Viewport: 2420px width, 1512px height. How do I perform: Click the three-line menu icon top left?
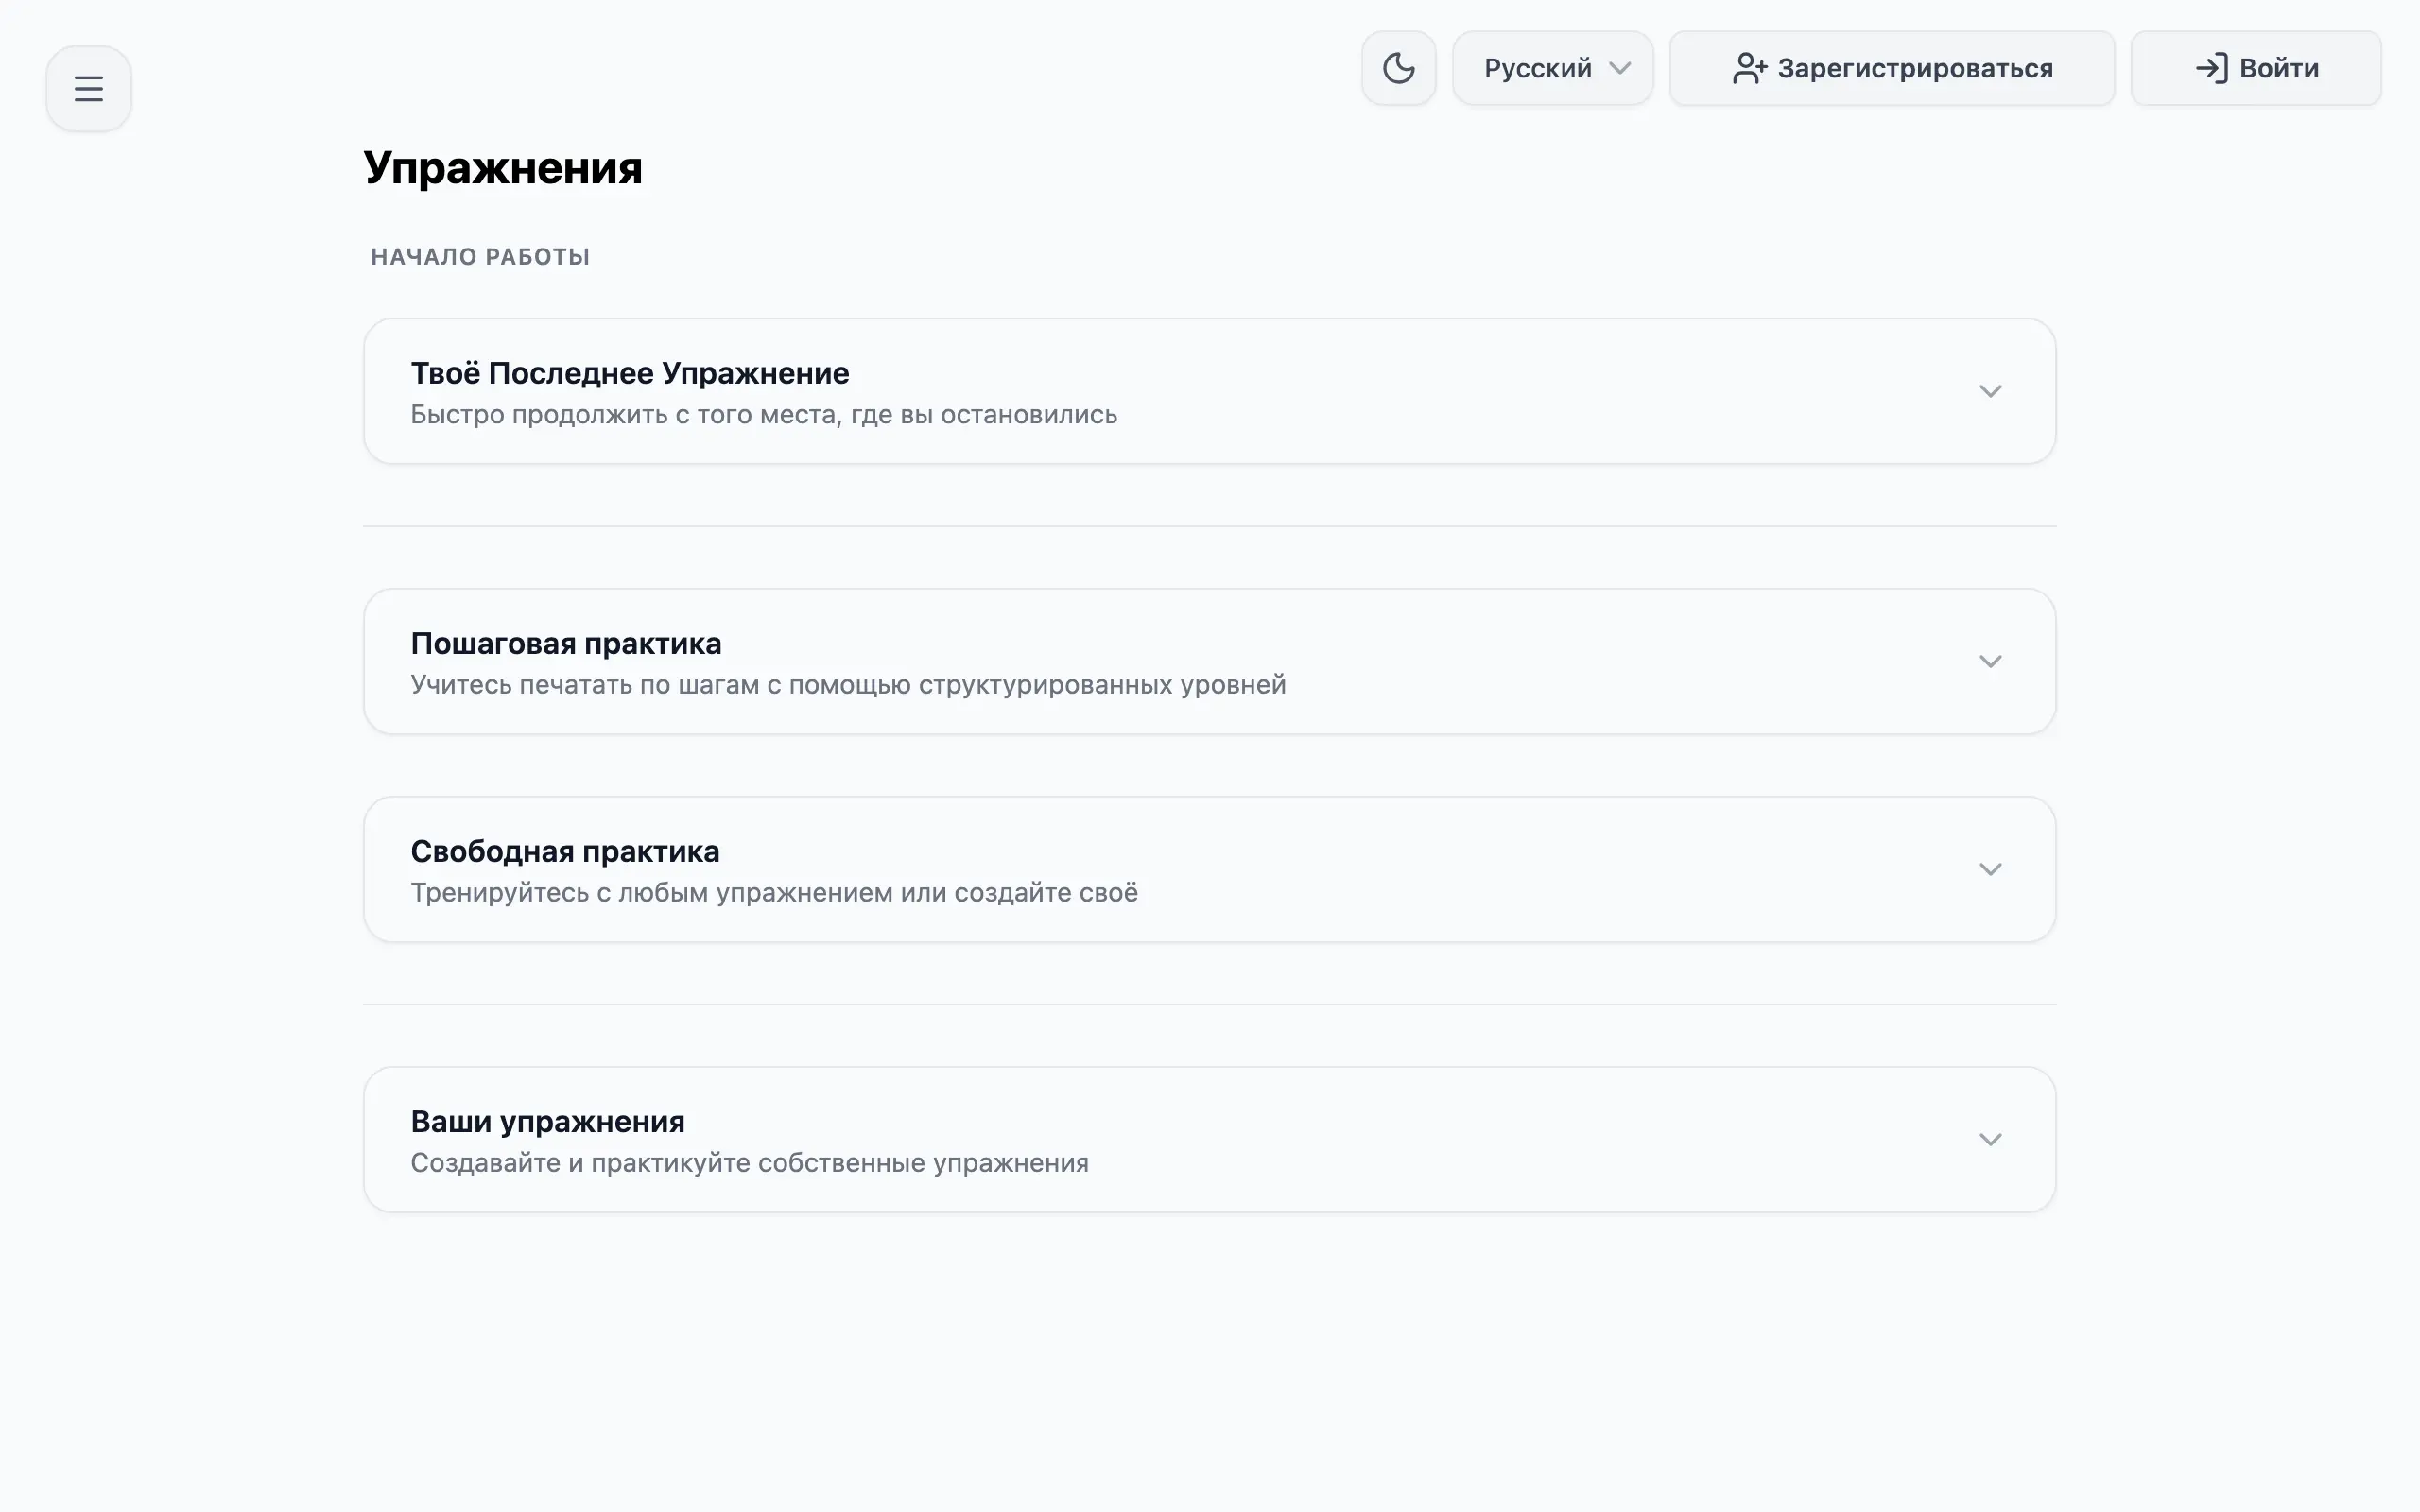[88, 88]
